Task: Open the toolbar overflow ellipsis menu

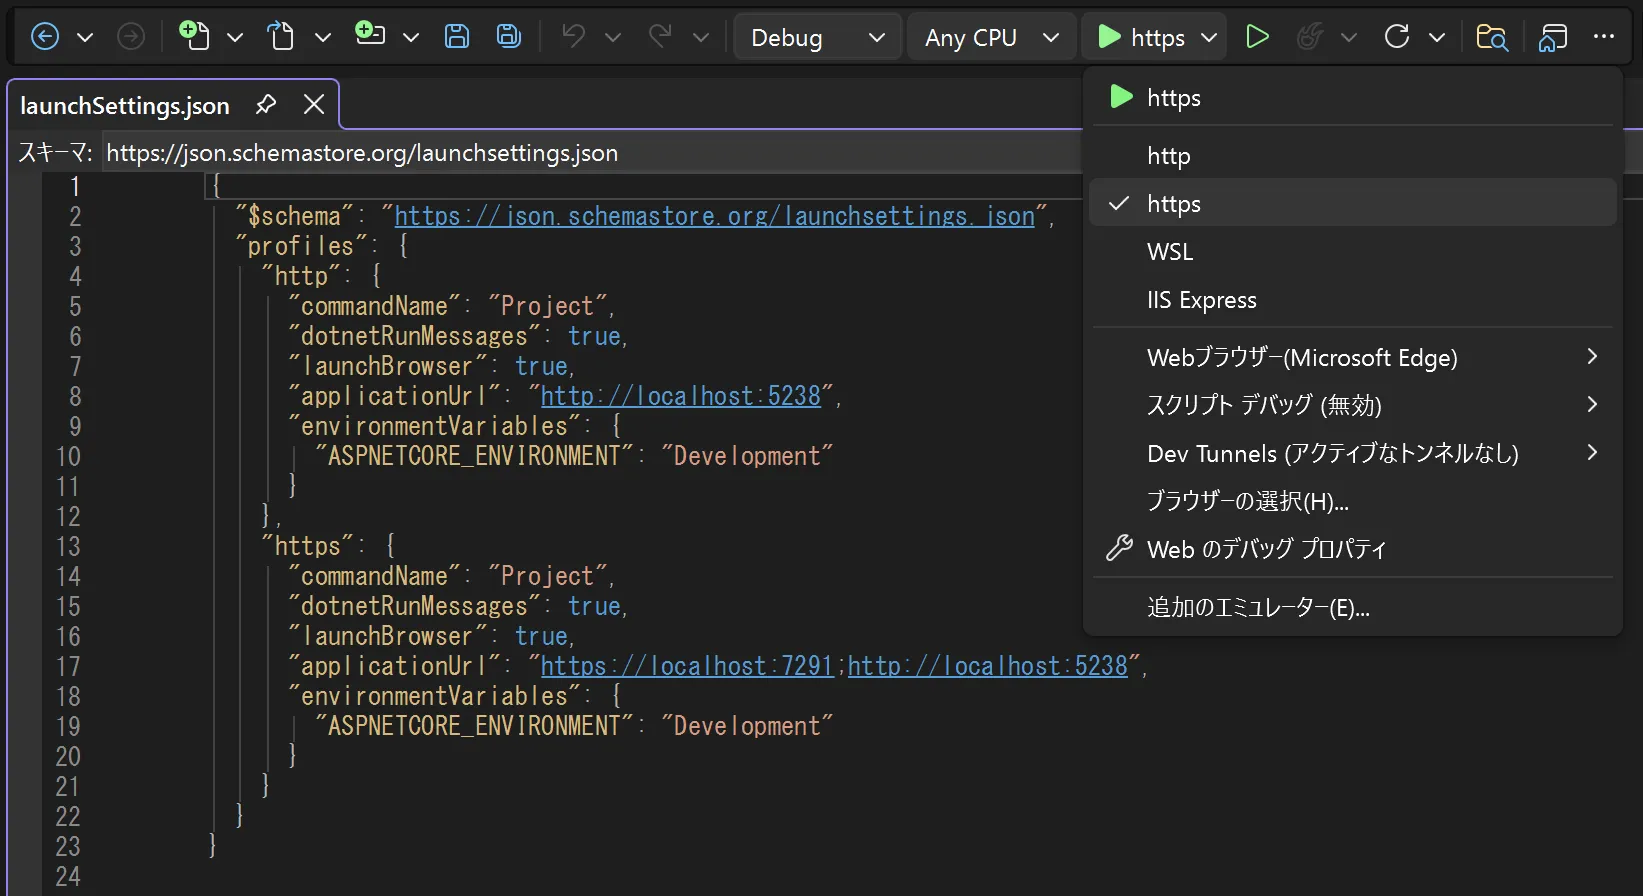Action: [1604, 37]
